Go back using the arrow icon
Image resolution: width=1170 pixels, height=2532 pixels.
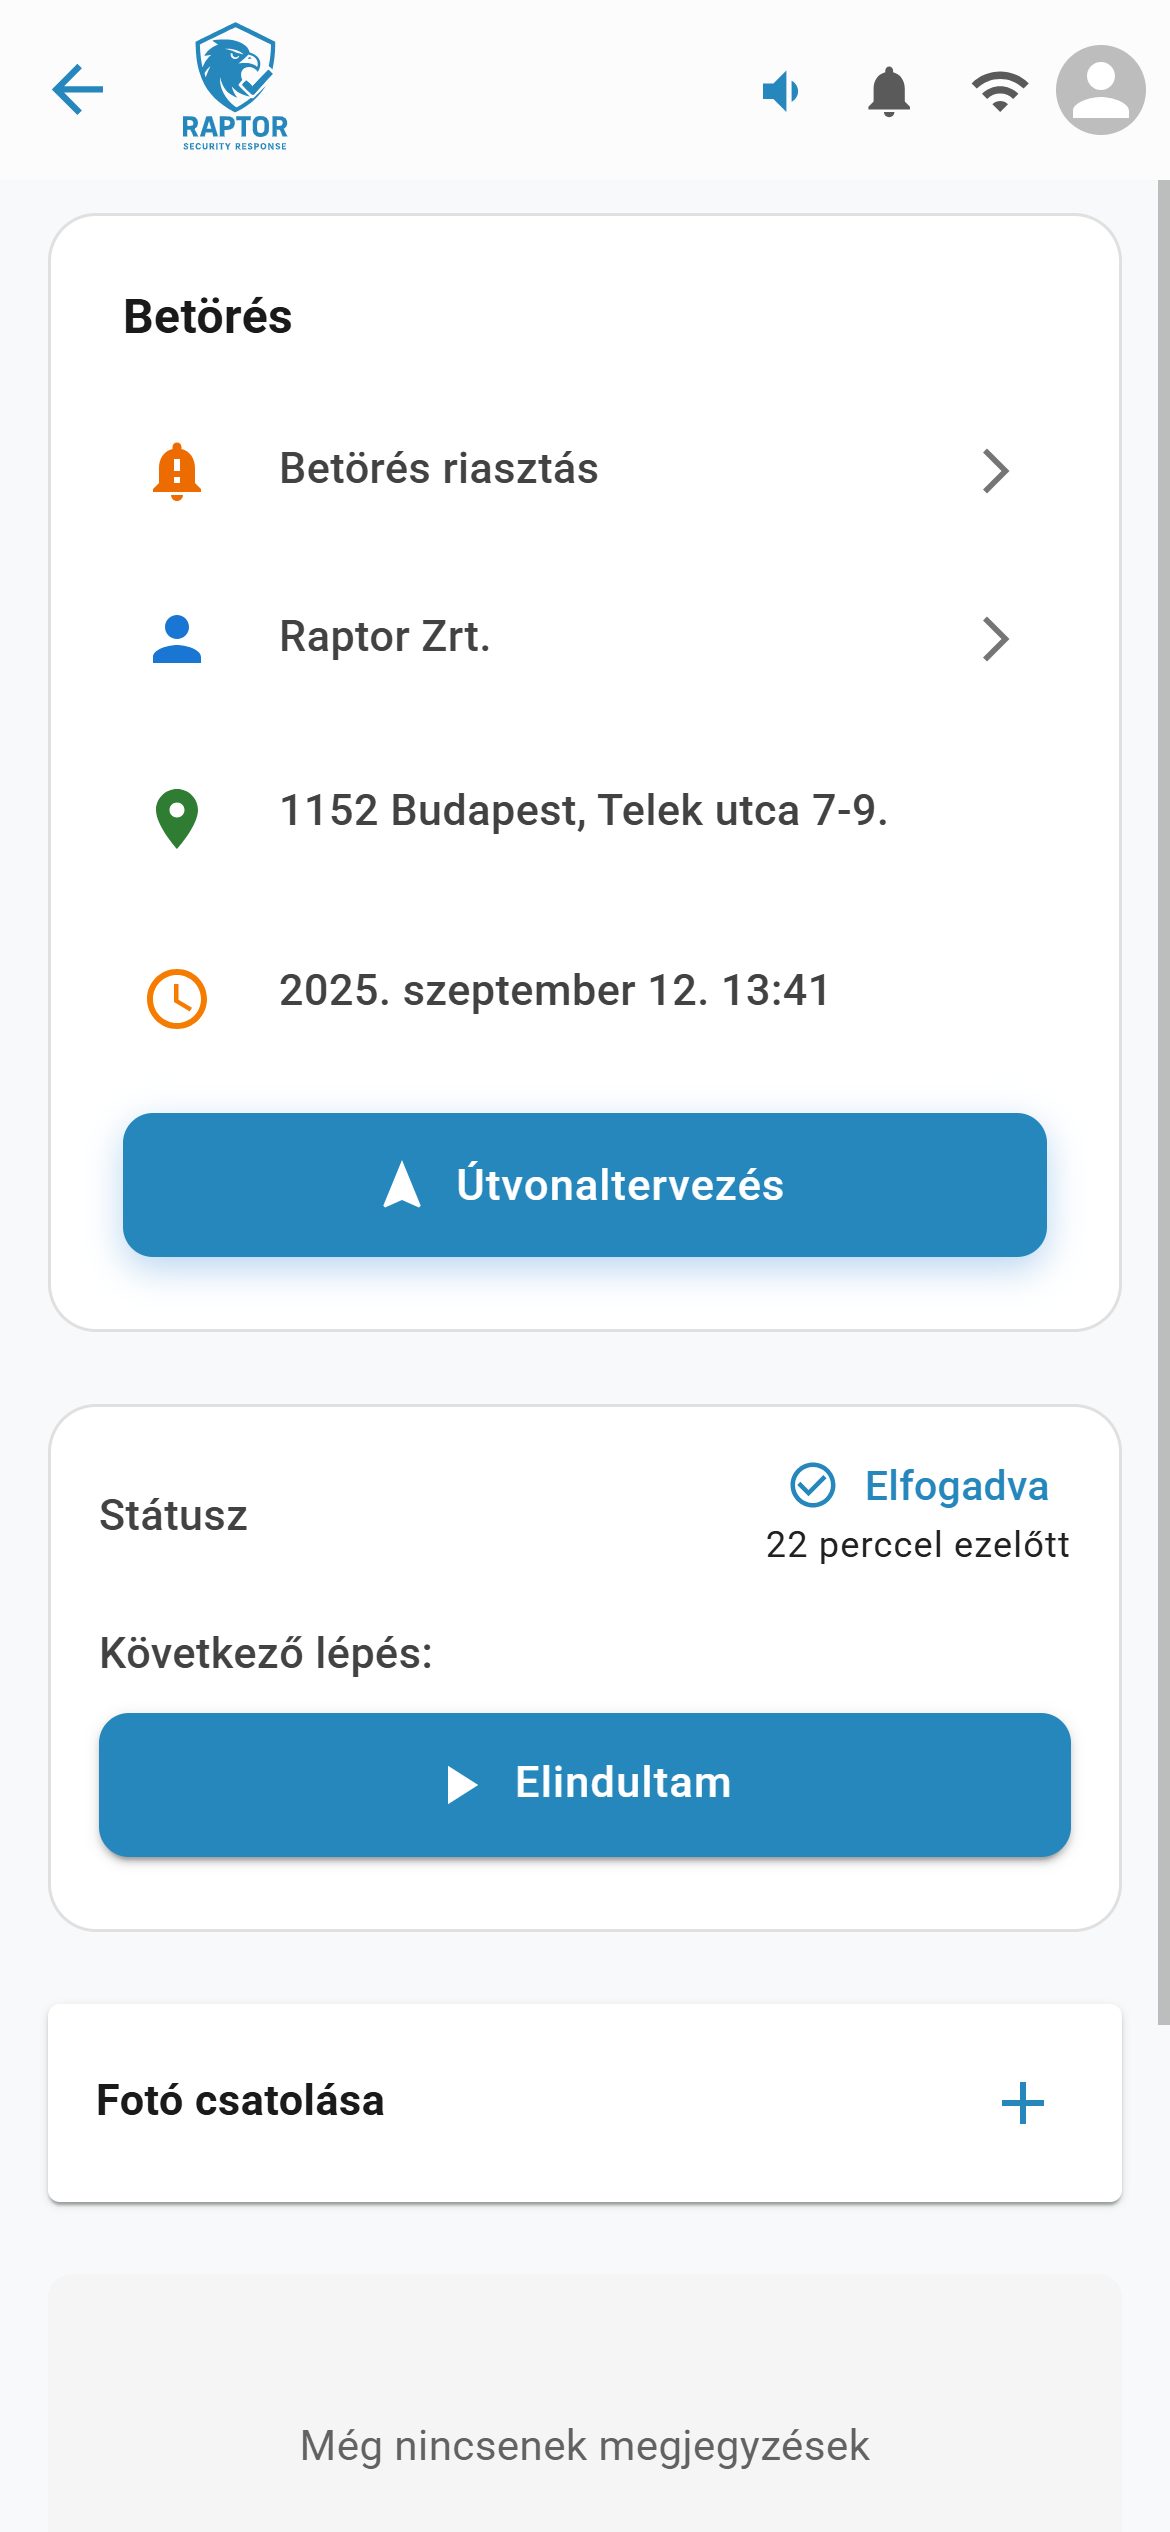coord(78,90)
